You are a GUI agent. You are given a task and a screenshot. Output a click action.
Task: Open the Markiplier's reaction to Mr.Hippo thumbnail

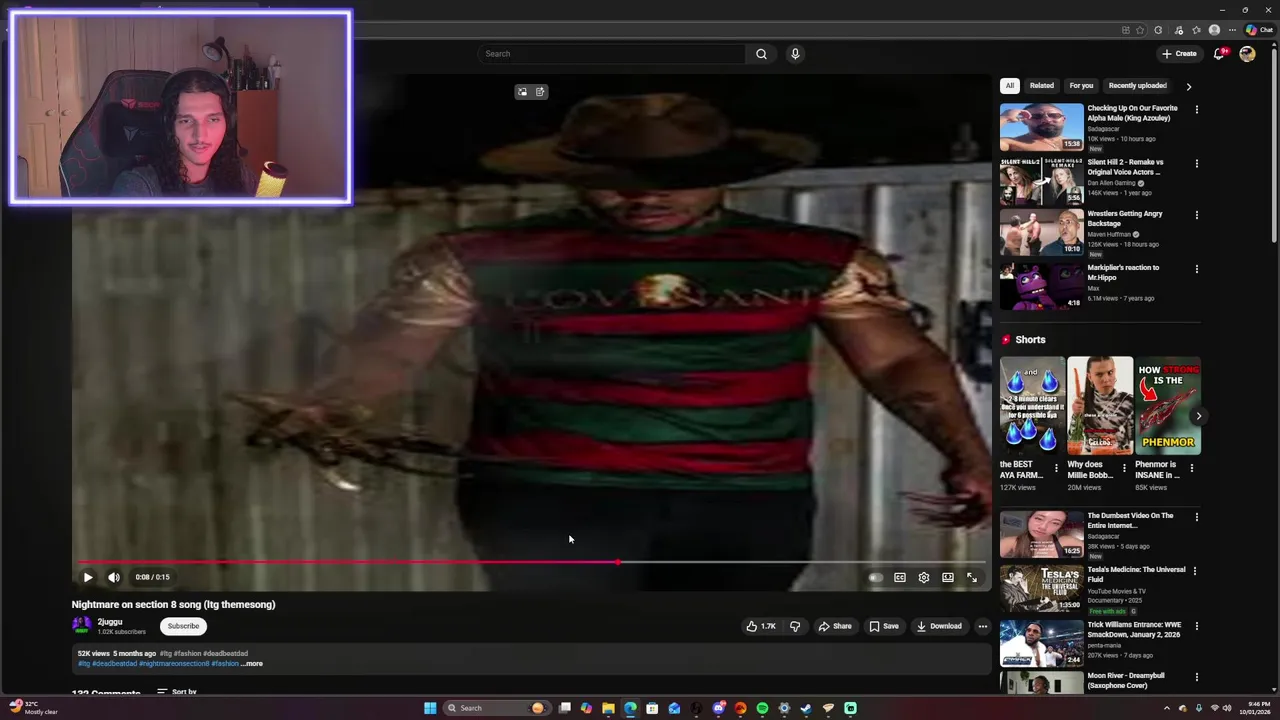tap(1041, 286)
